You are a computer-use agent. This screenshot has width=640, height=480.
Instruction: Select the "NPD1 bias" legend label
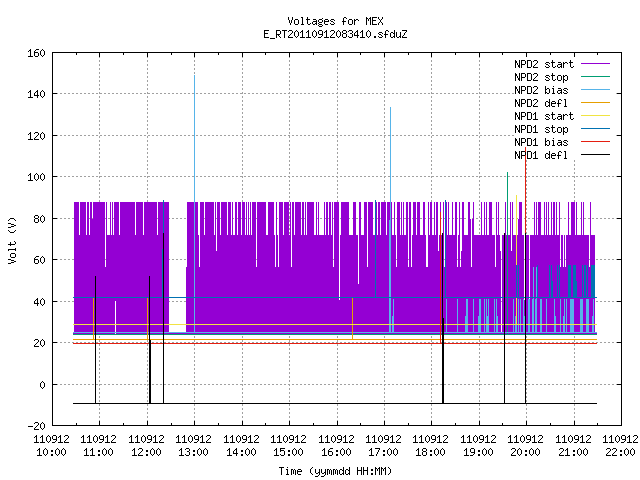point(541,142)
